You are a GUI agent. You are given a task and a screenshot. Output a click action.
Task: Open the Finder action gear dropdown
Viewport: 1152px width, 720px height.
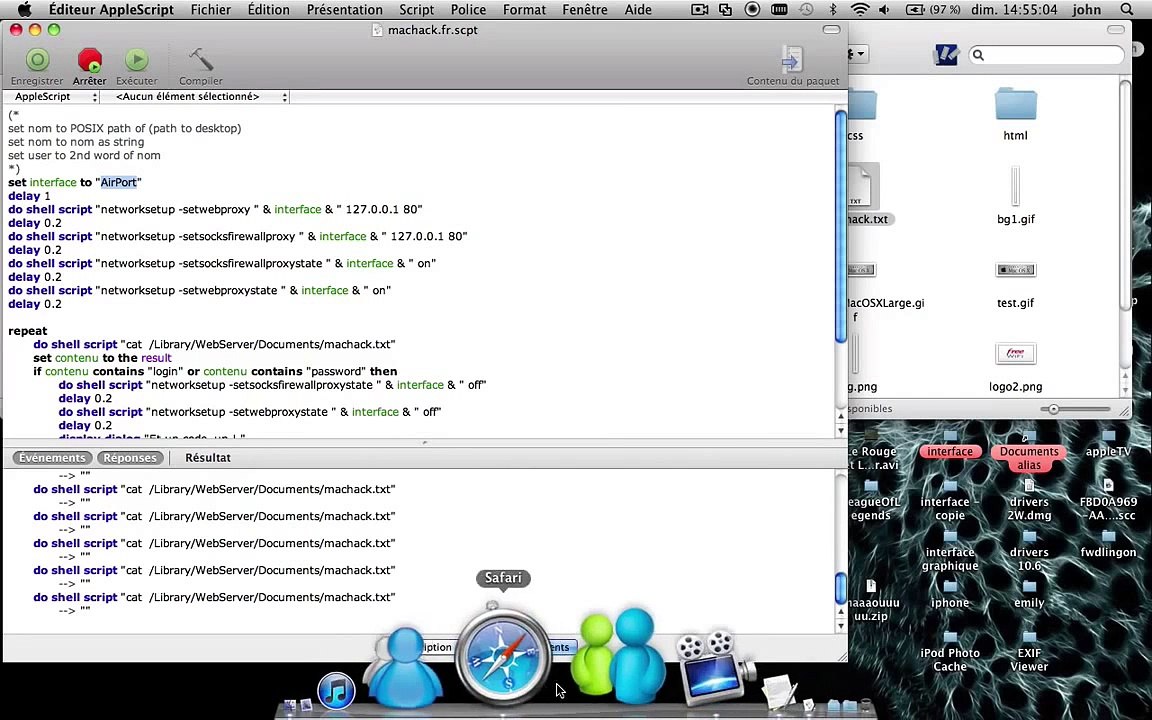[859, 54]
